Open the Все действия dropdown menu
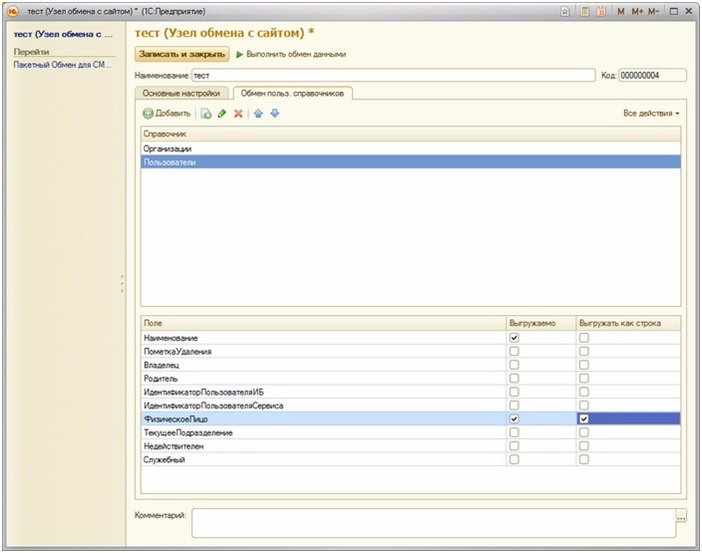Screen dimensions: 702x553 (x=651, y=114)
